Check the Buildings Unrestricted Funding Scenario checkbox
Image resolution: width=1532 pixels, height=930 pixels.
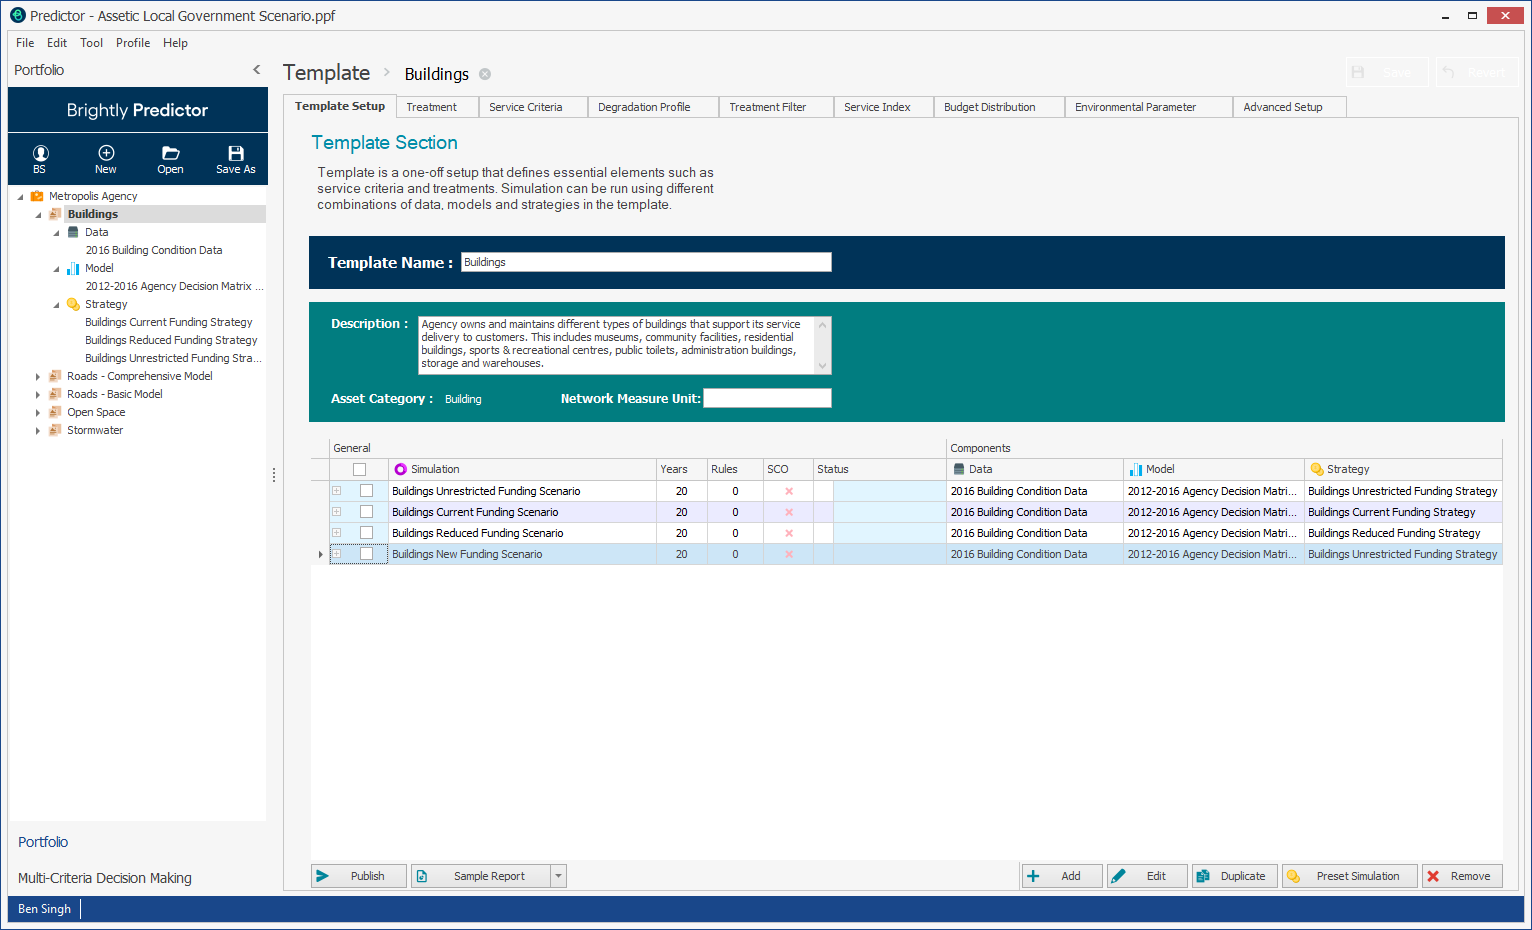366,491
